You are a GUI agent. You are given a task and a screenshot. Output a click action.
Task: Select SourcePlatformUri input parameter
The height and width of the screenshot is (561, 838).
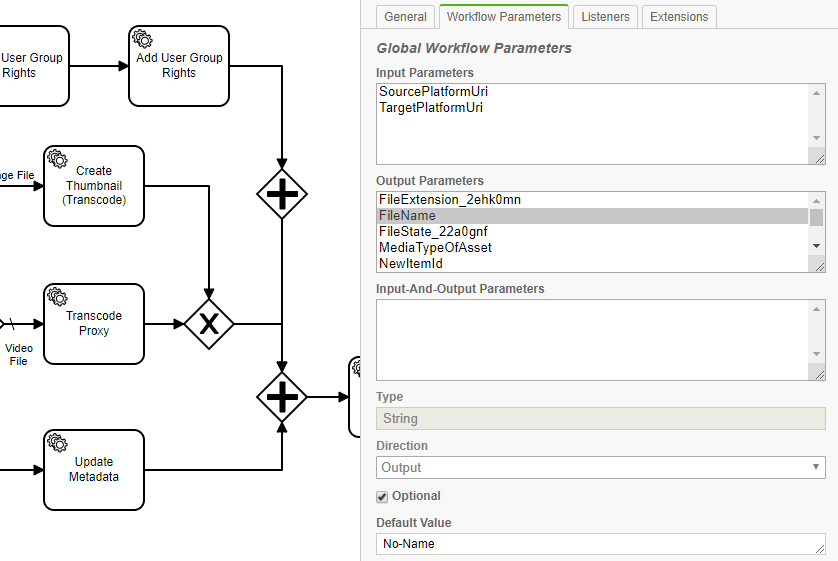coord(433,92)
